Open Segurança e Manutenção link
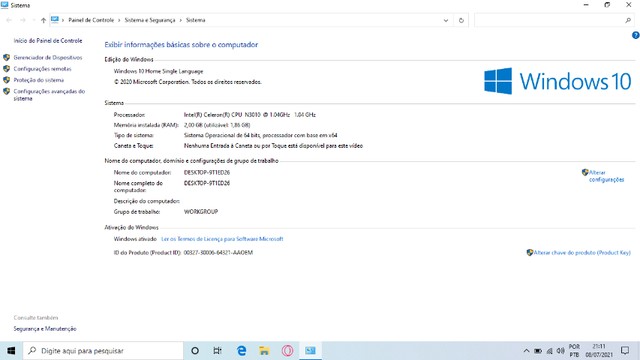640x360 pixels. coord(45,329)
